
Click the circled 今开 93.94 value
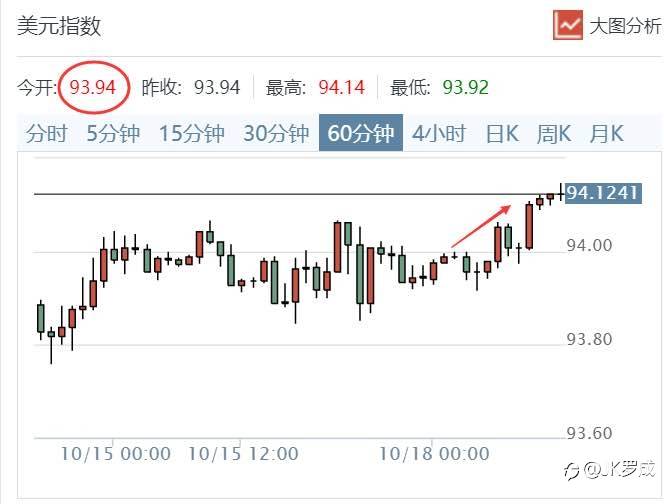point(93,87)
